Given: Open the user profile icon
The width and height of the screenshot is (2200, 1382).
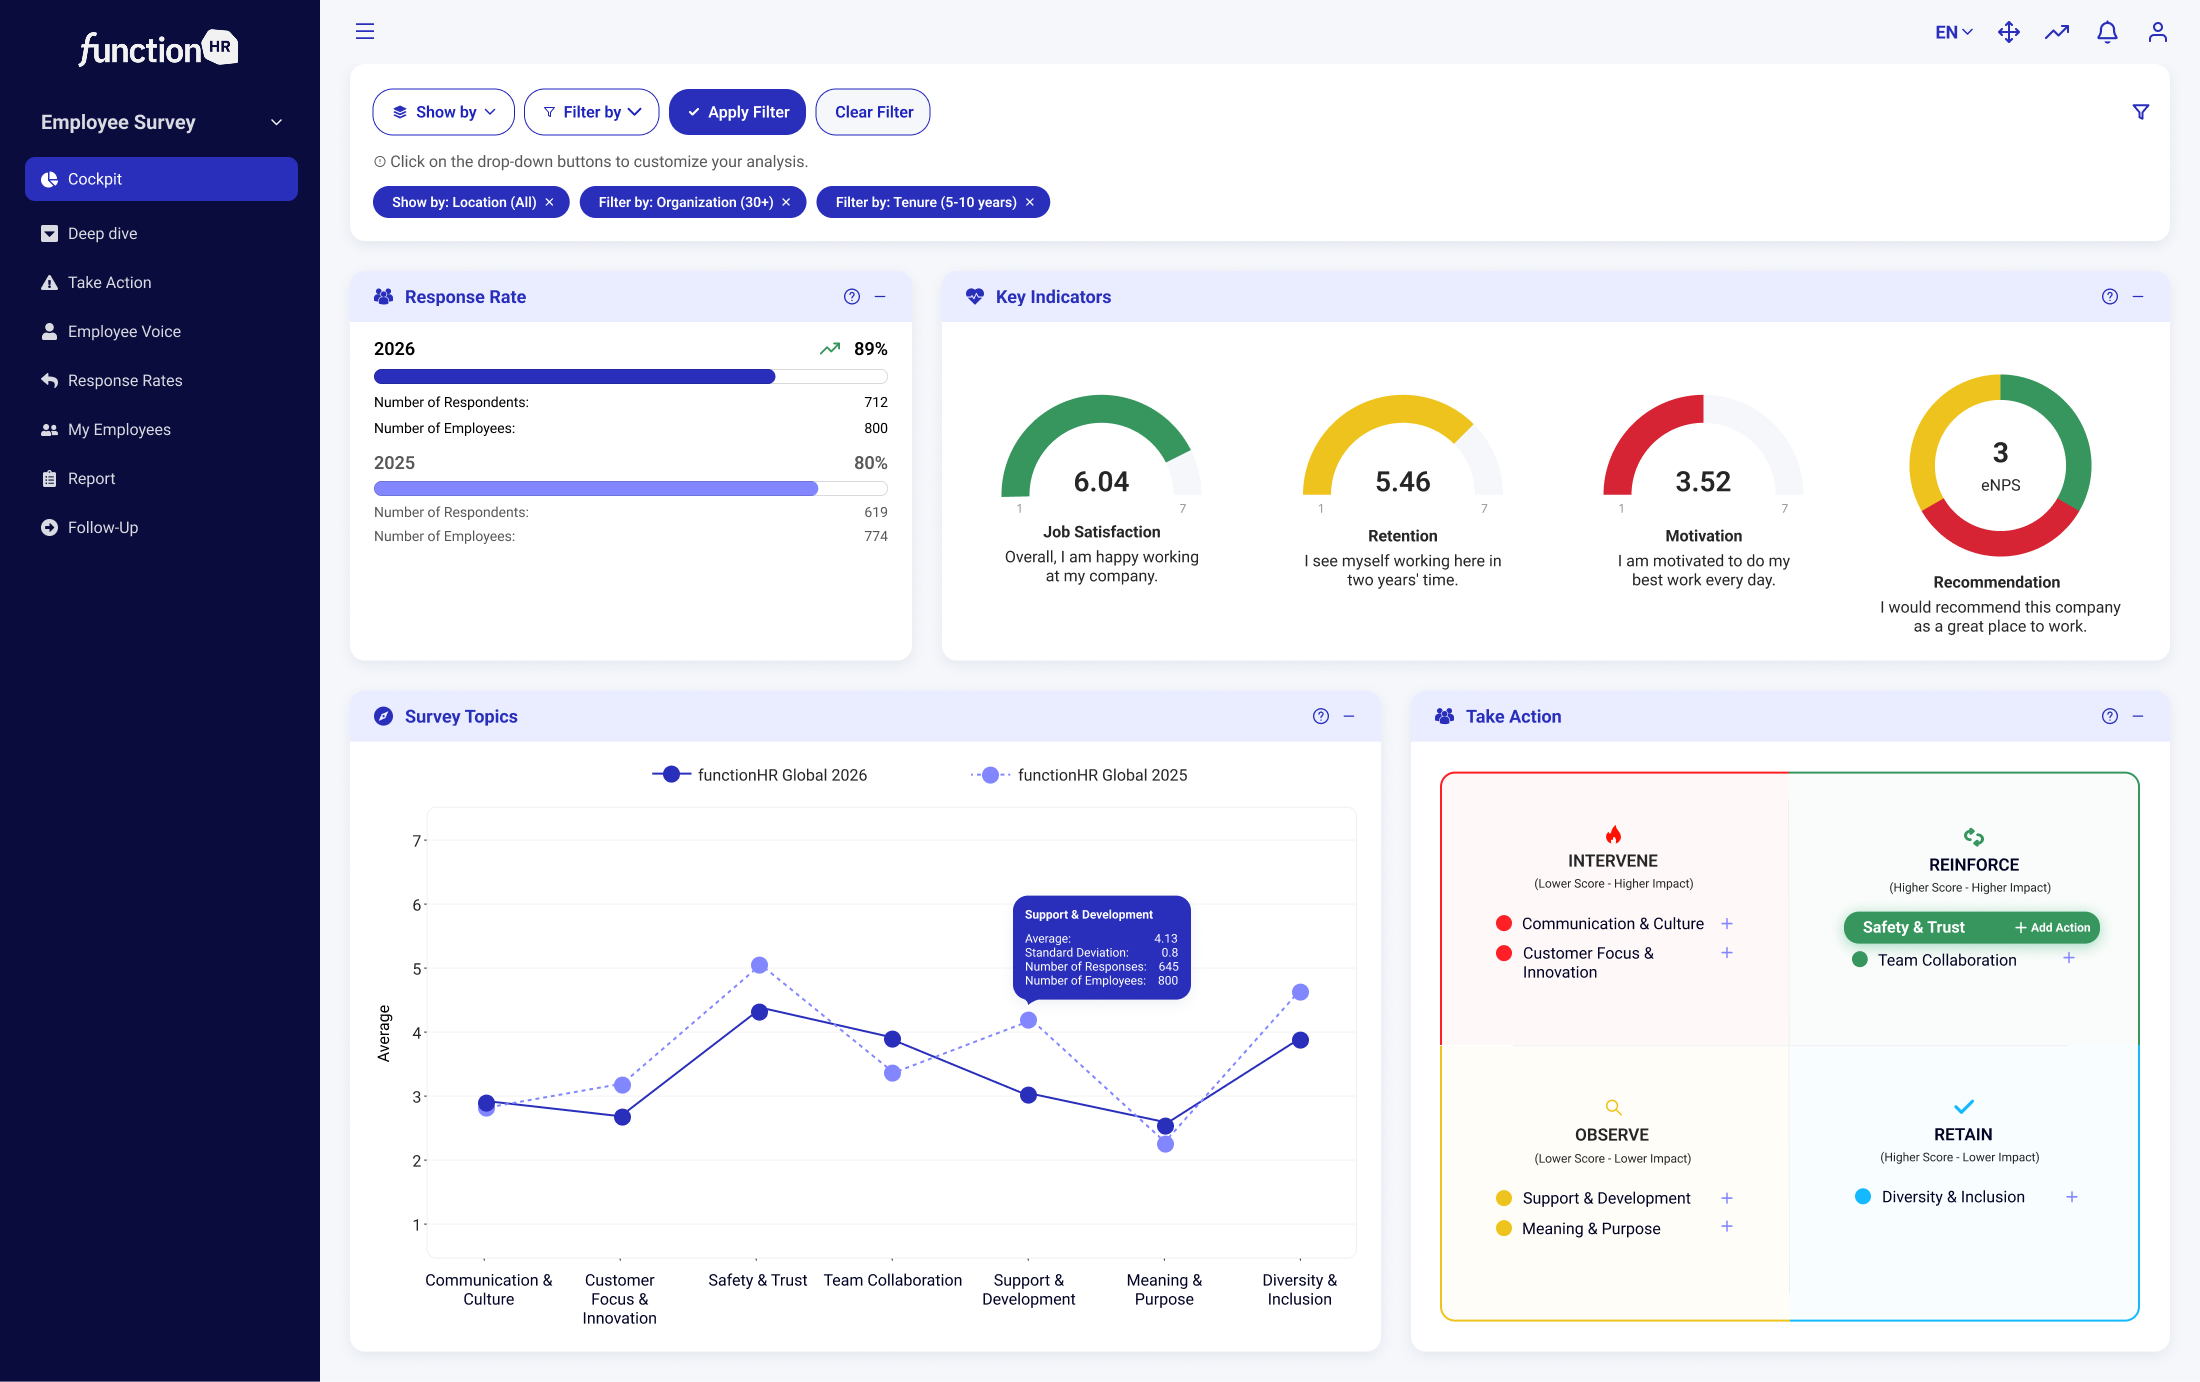Looking at the screenshot, I should point(2158,32).
